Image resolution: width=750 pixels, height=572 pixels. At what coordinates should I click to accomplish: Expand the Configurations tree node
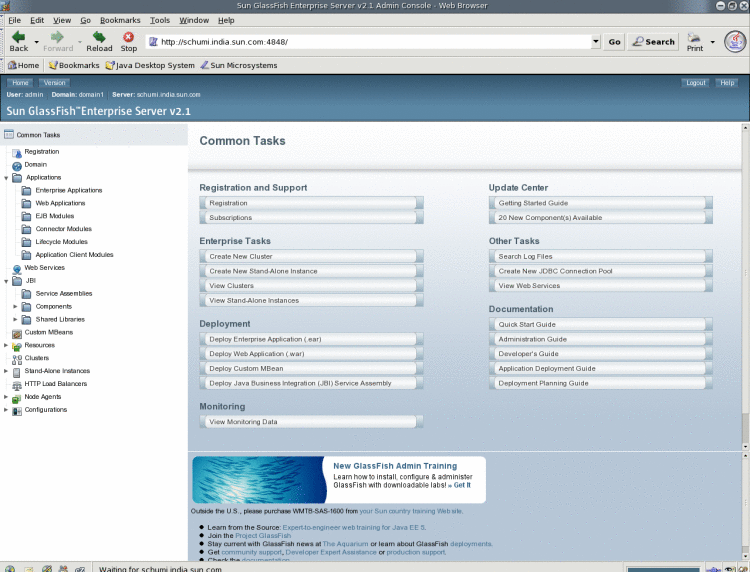6,409
